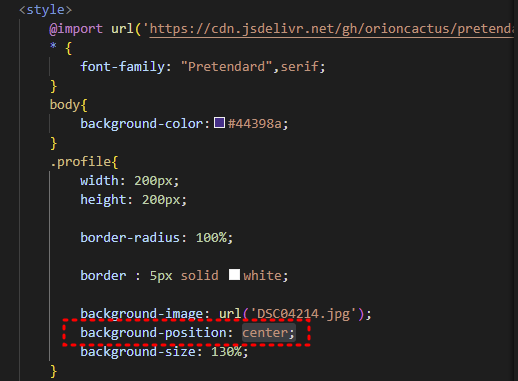Click the font-family property name
This screenshot has width=518, height=381.
[123, 66]
